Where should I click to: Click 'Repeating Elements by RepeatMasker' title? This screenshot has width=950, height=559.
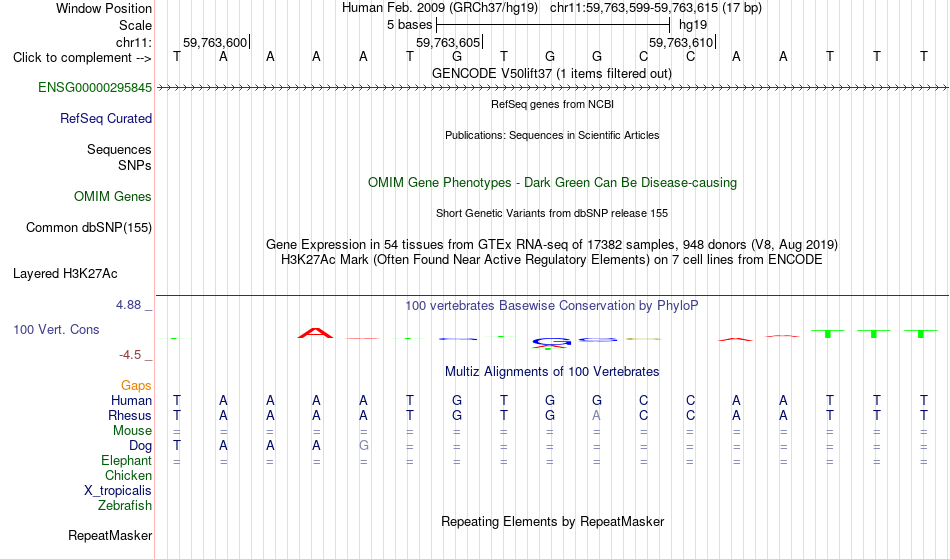pos(553,521)
